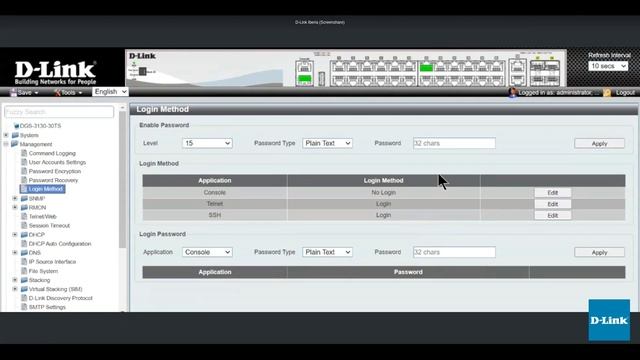Expand the Stacking folder

15,280
